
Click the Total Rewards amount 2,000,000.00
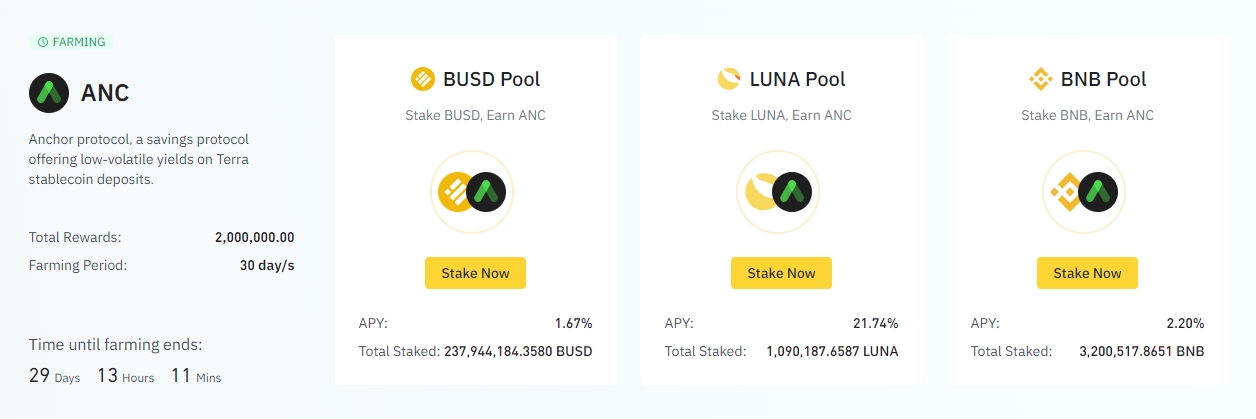(254, 238)
